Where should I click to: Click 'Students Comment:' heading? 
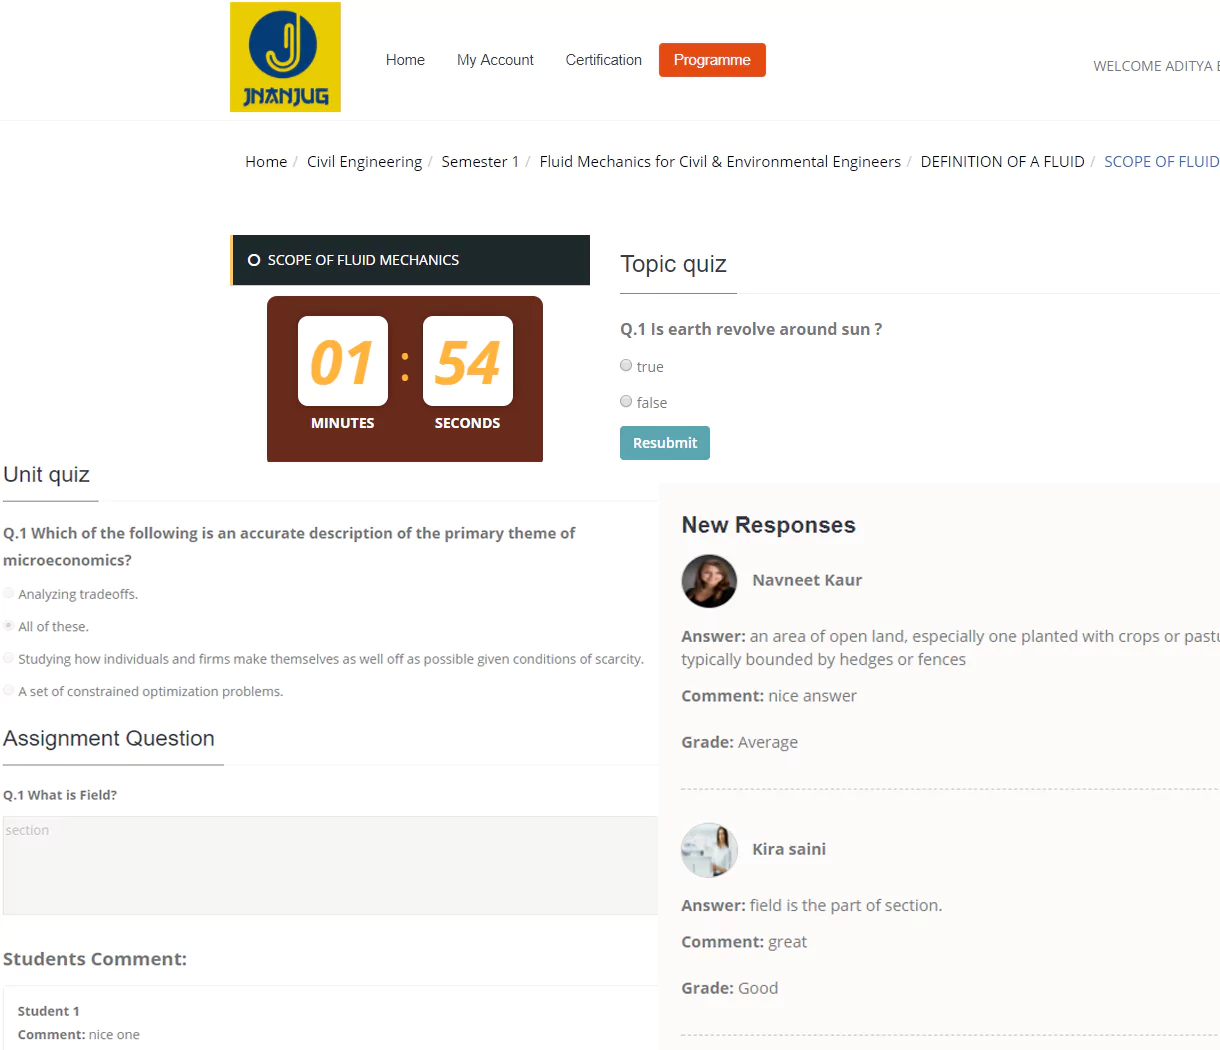pos(95,959)
